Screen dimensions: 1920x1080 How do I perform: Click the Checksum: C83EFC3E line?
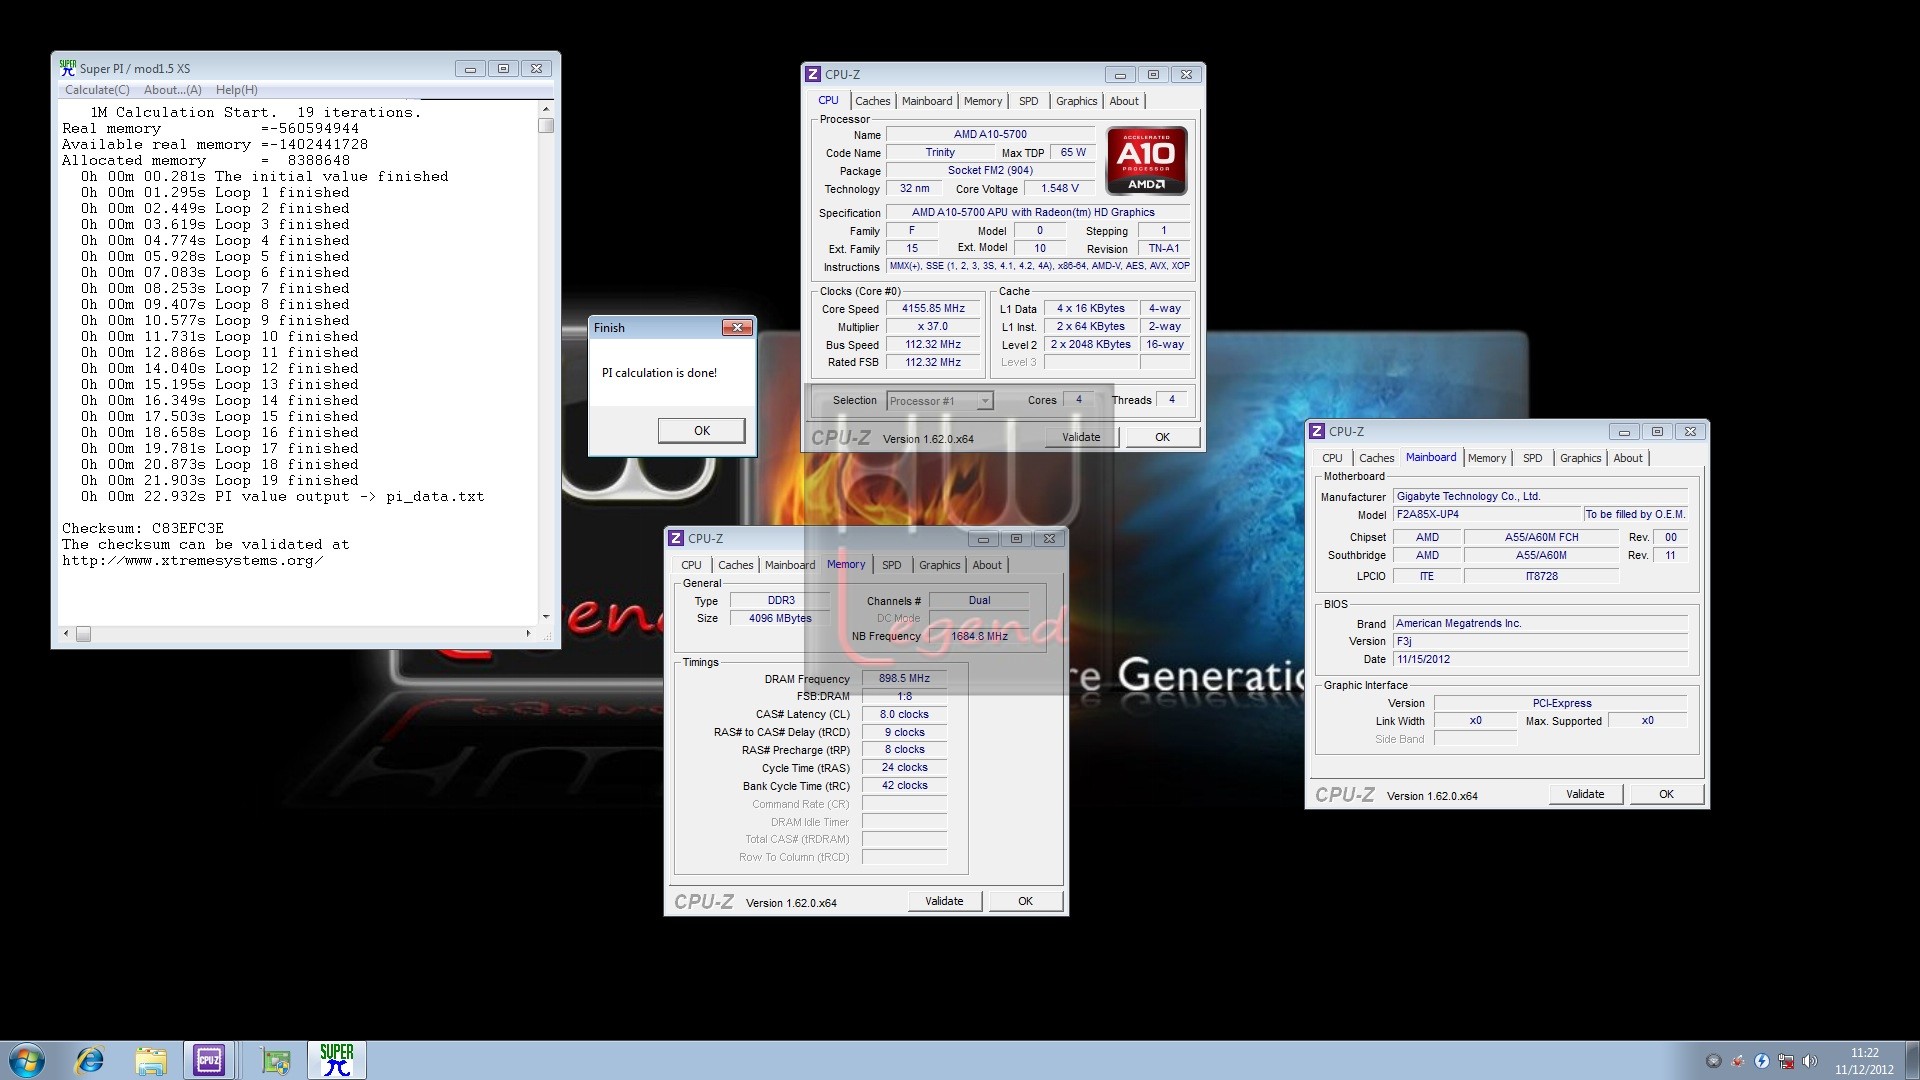tap(143, 528)
